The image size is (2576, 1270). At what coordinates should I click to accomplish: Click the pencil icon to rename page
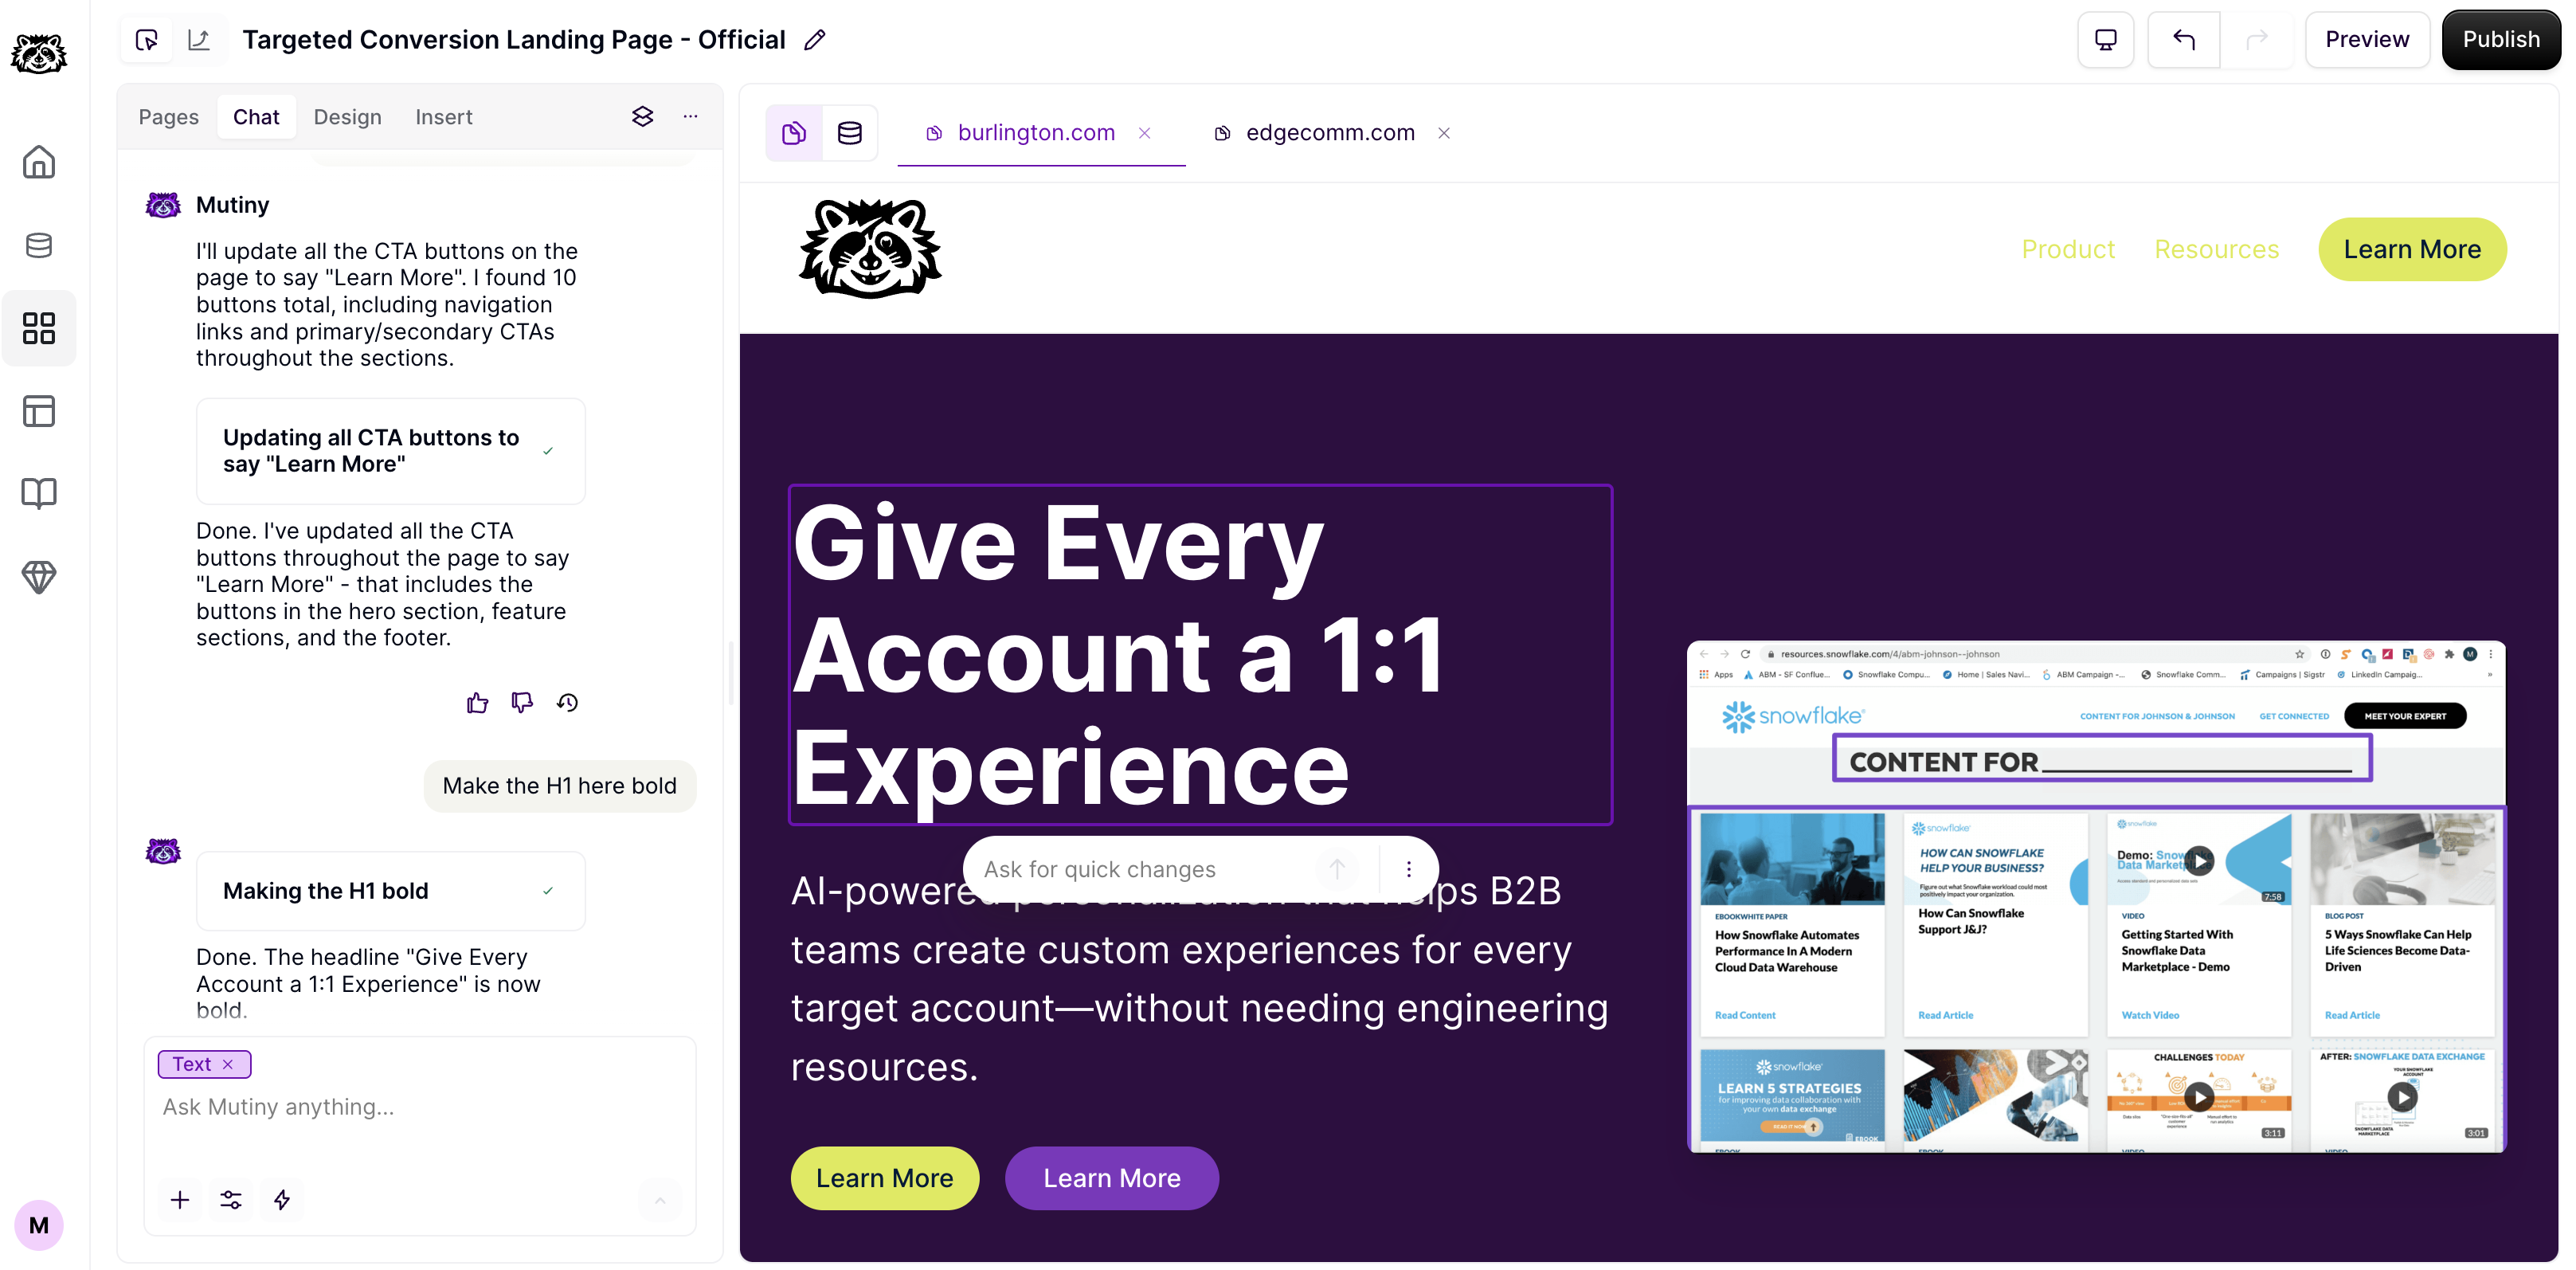click(815, 40)
